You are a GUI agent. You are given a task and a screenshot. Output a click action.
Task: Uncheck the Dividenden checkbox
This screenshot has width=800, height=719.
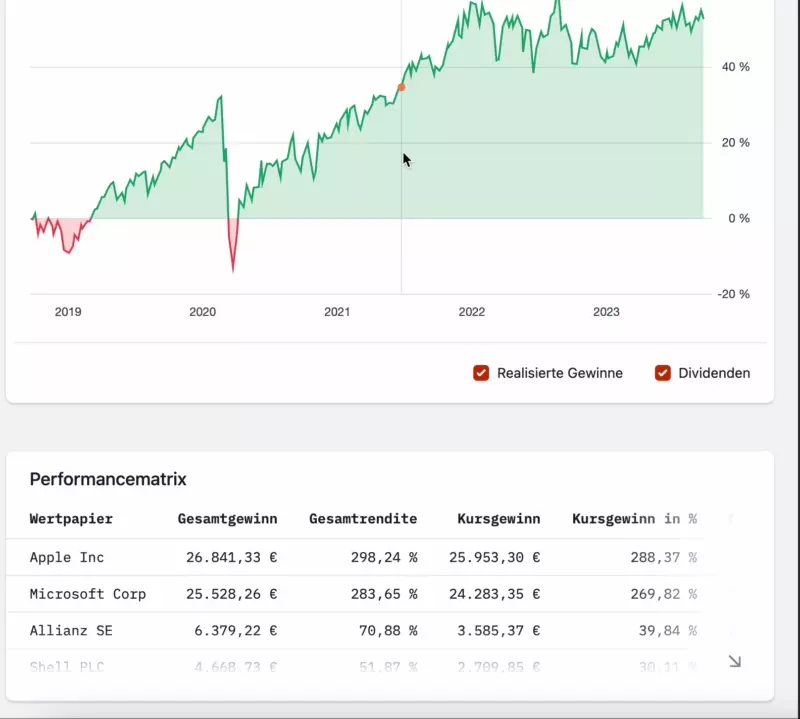tap(662, 373)
